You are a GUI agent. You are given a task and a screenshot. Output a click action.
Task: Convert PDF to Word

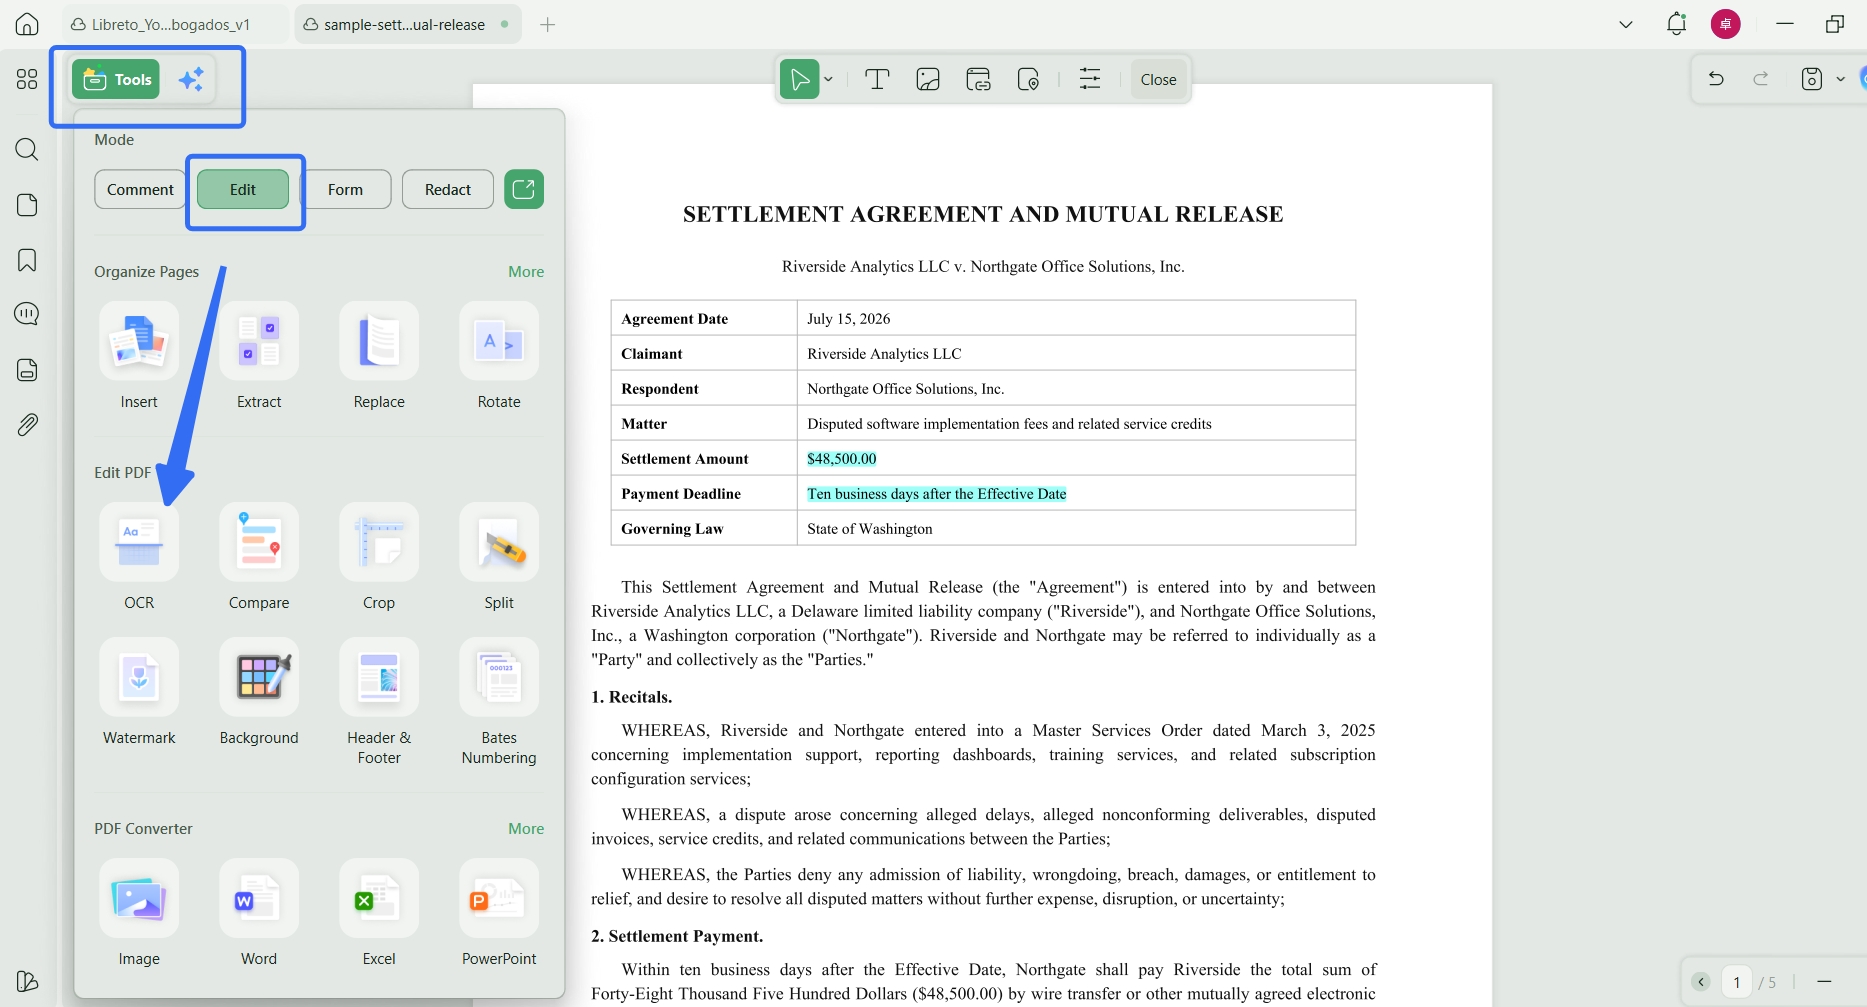(x=259, y=898)
